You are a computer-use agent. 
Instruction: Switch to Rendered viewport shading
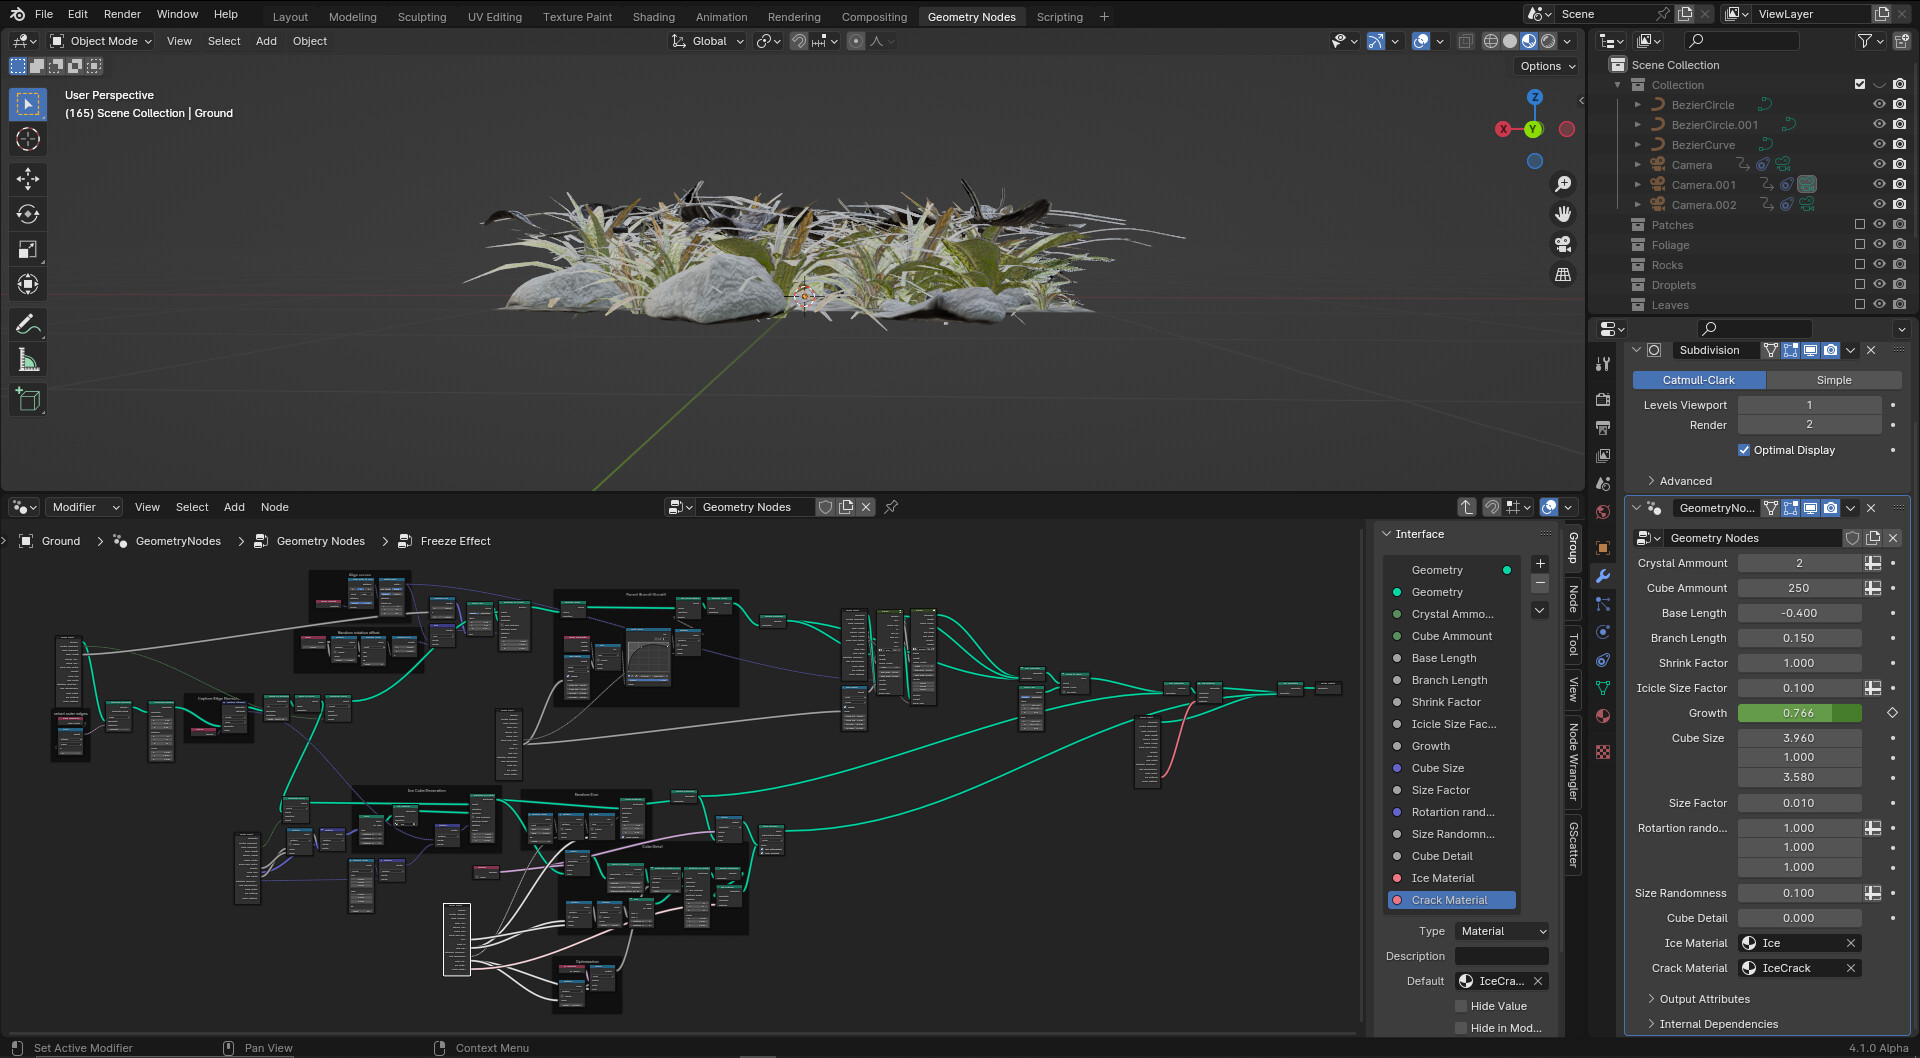coord(1548,41)
